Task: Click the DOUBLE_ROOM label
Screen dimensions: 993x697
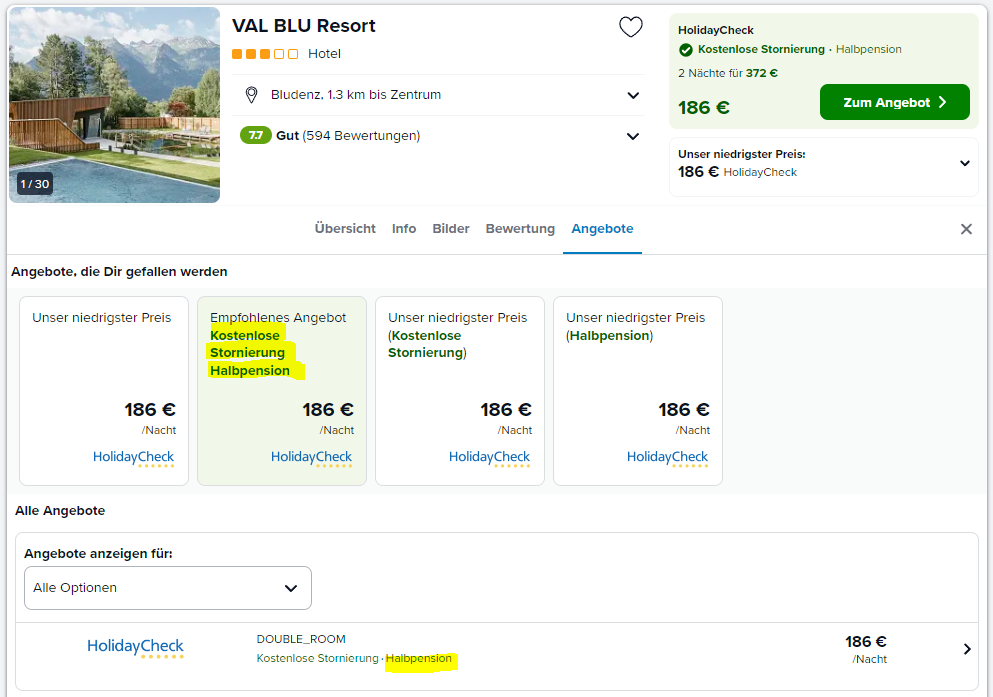Action: [x=301, y=639]
